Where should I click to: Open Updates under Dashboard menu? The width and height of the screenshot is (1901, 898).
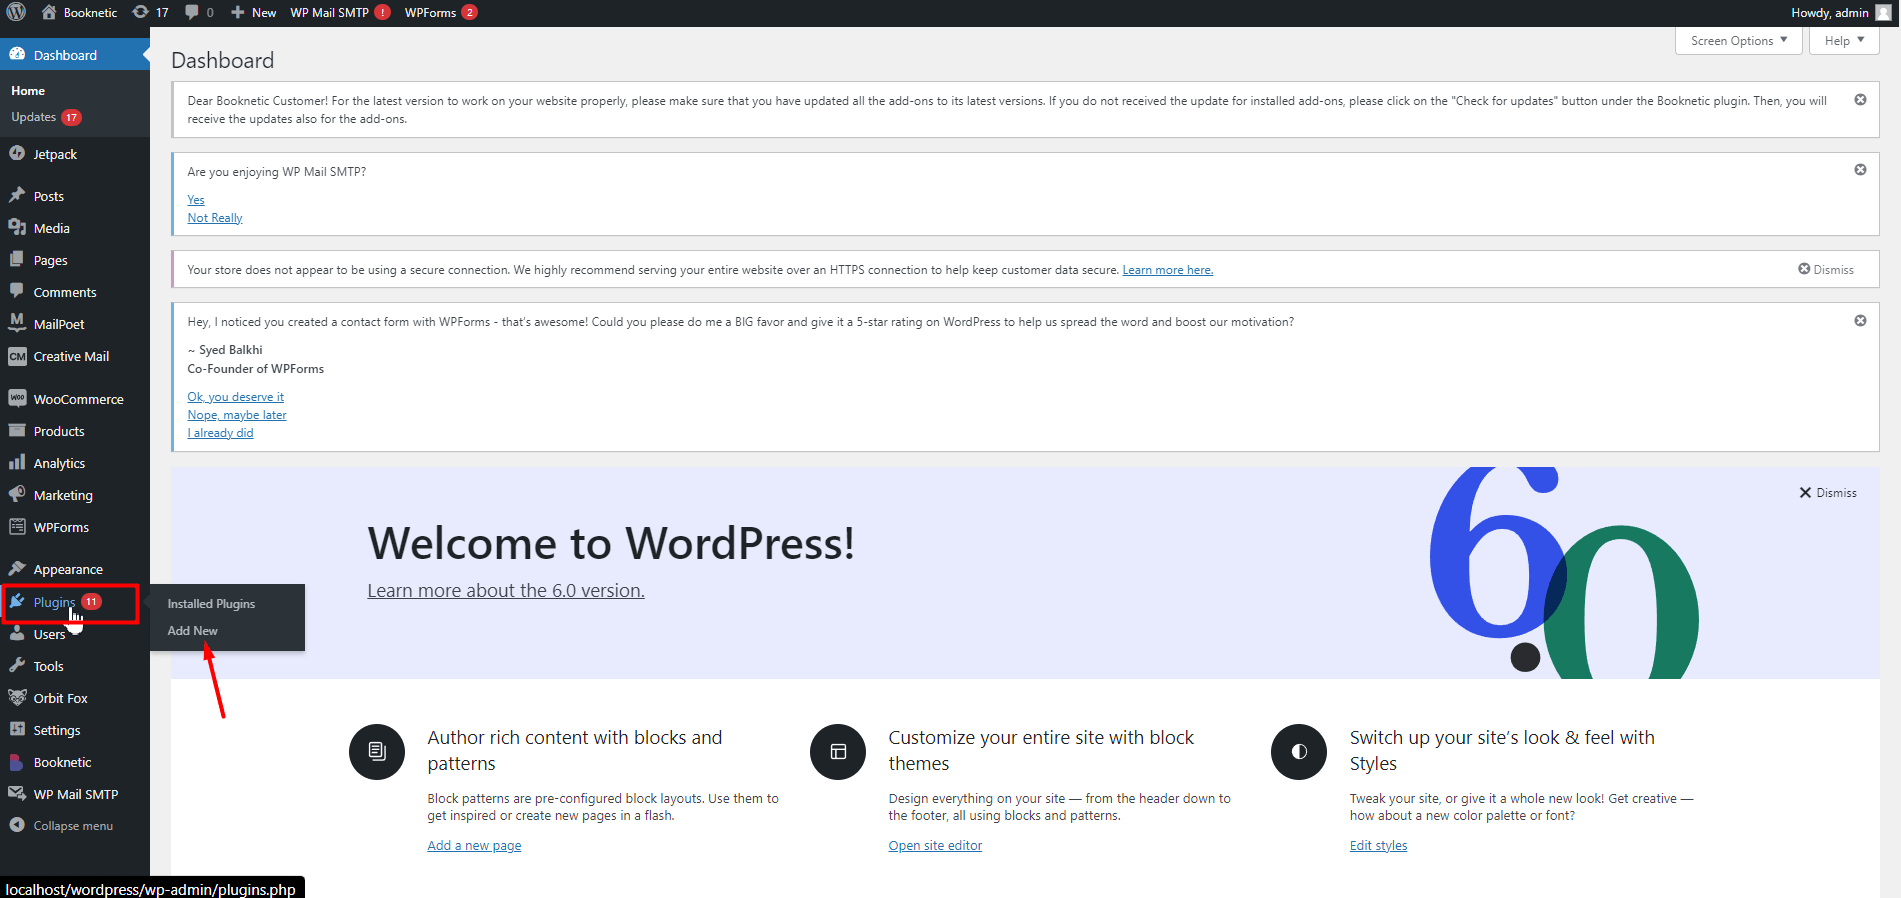(46, 117)
